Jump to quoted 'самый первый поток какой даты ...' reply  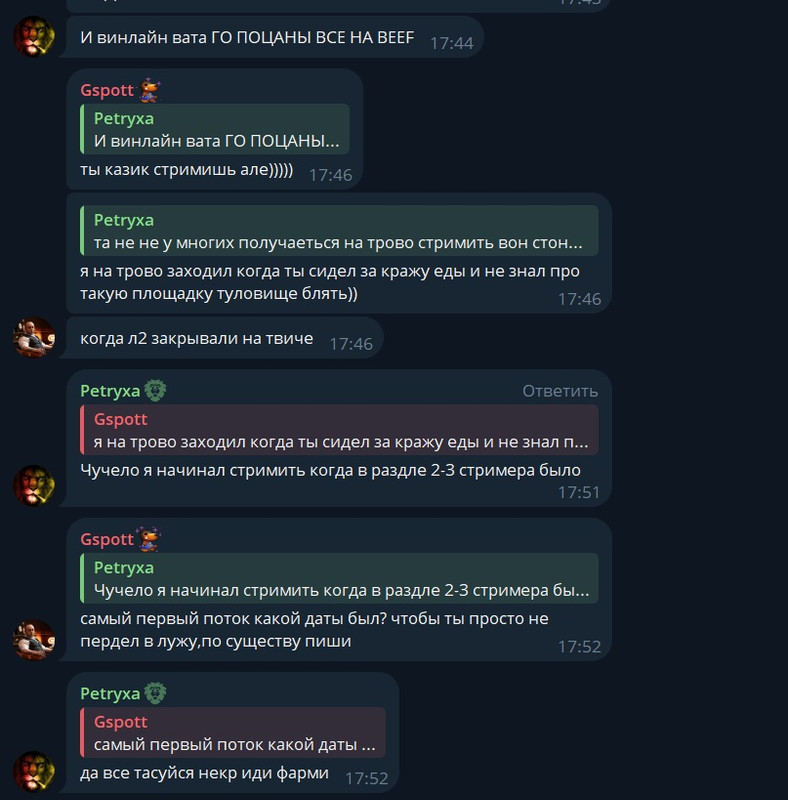[x=233, y=733]
